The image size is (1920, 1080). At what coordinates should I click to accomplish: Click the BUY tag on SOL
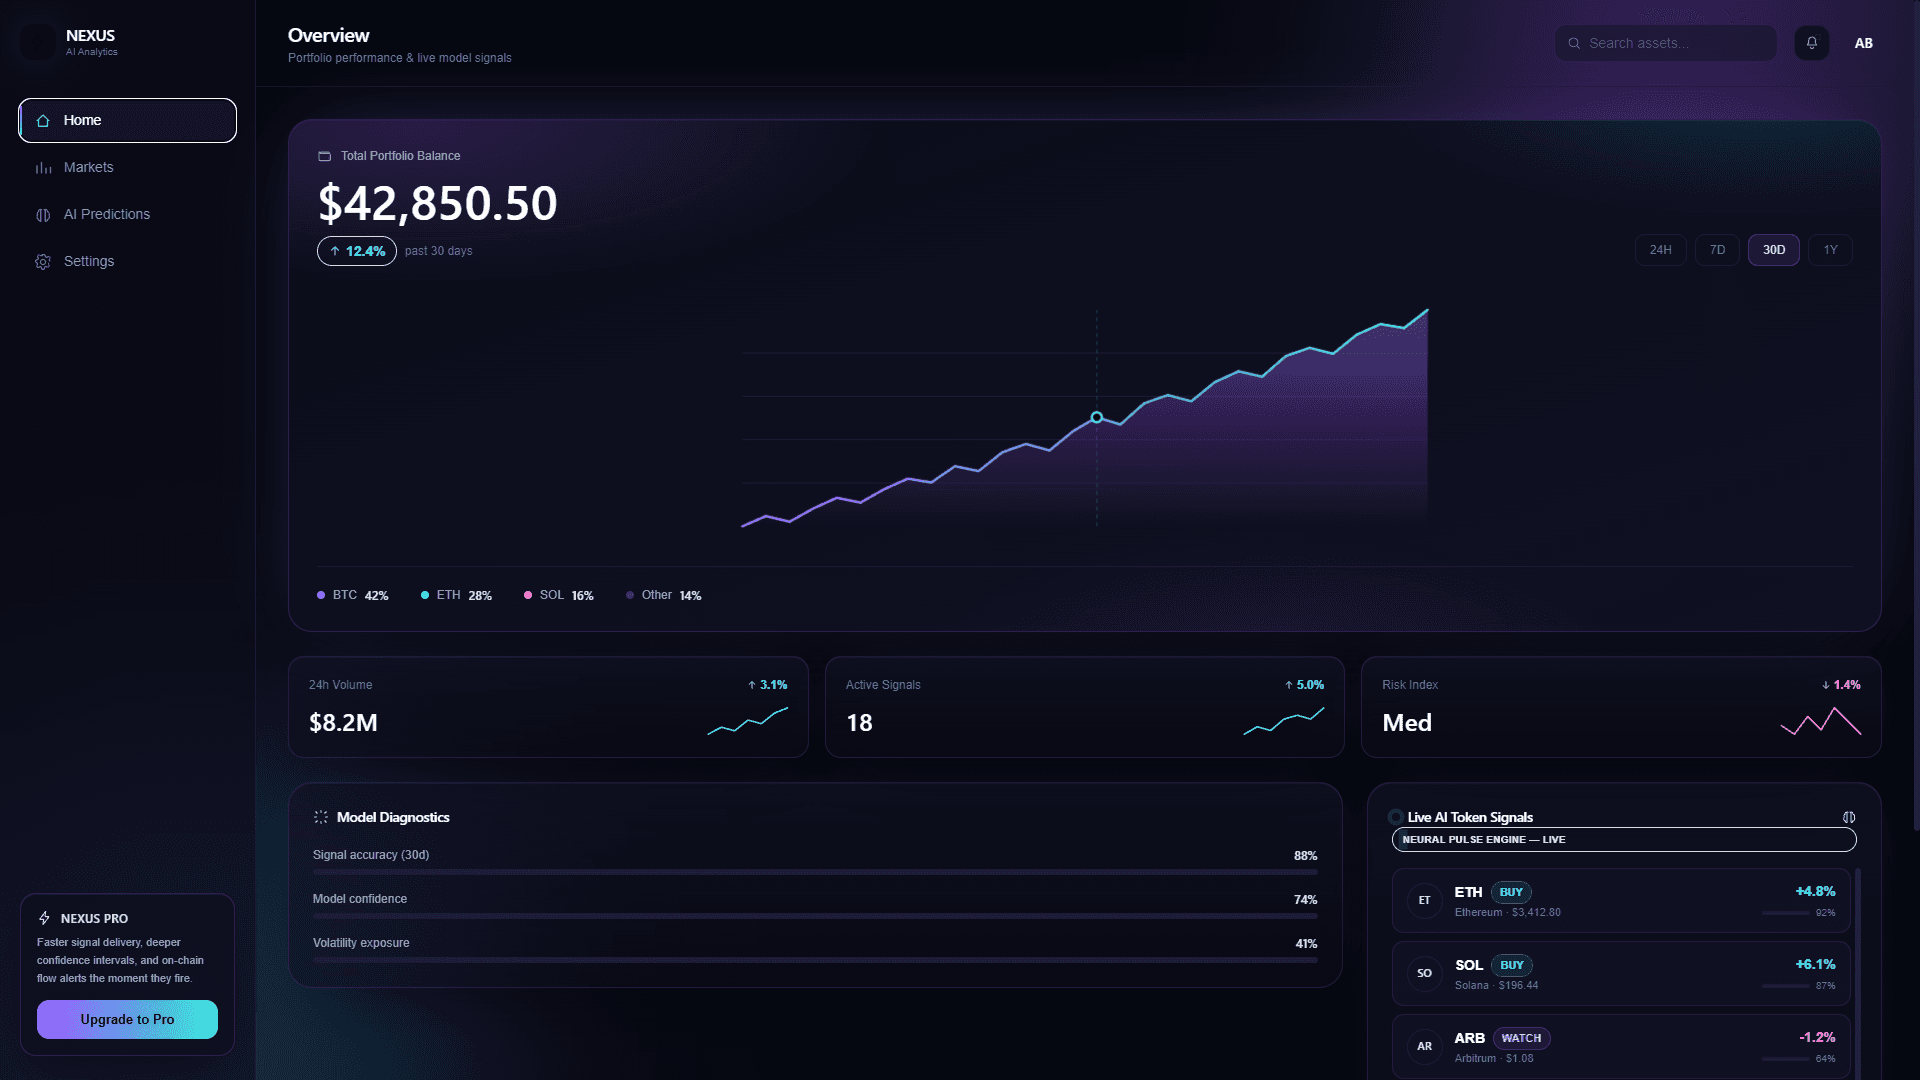coord(1512,965)
